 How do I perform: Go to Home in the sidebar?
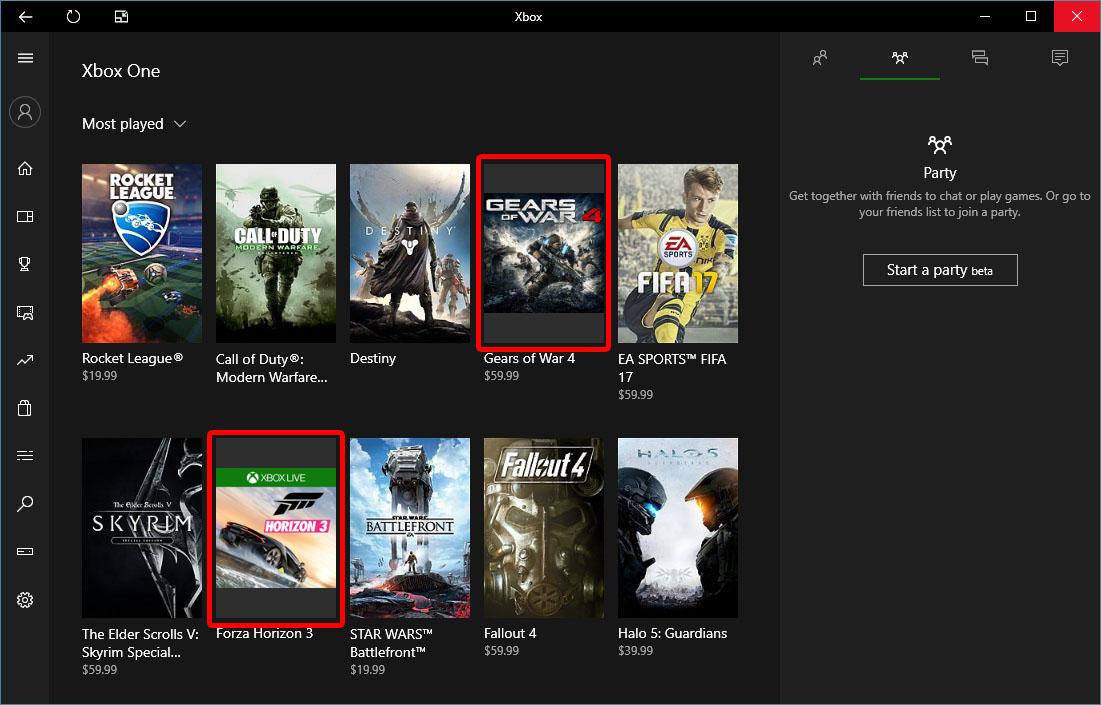pyautogui.click(x=25, y=168)
